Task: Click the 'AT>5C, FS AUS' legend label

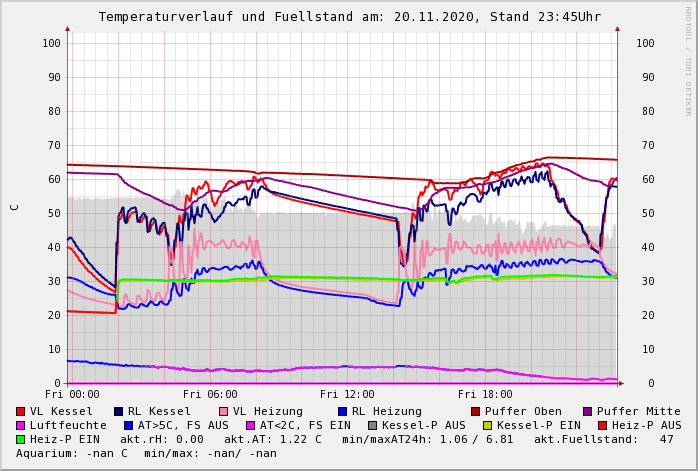Action: [x=183, y=425]
